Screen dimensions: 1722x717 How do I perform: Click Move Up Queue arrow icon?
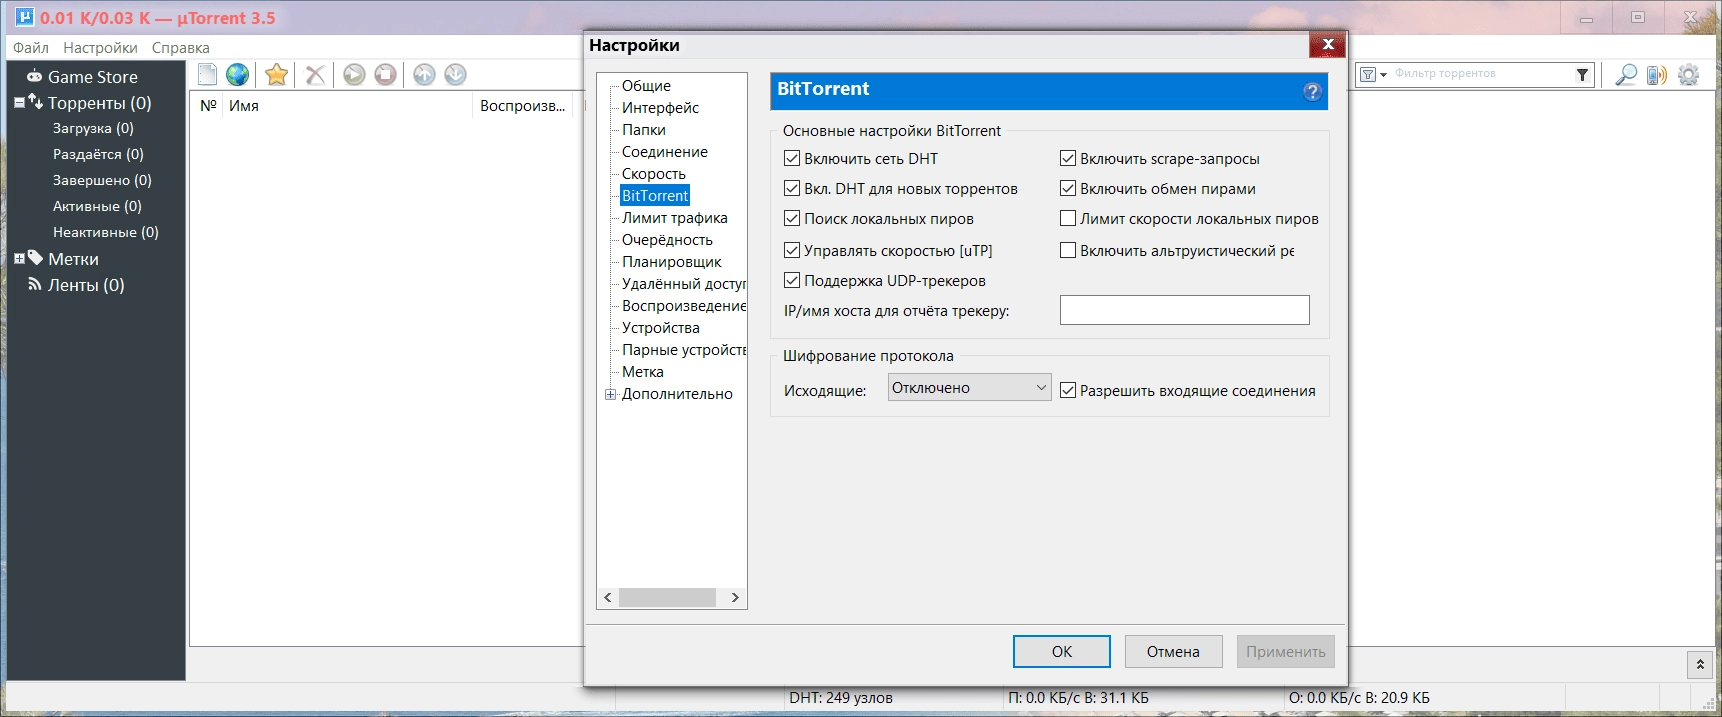(424, 74)
